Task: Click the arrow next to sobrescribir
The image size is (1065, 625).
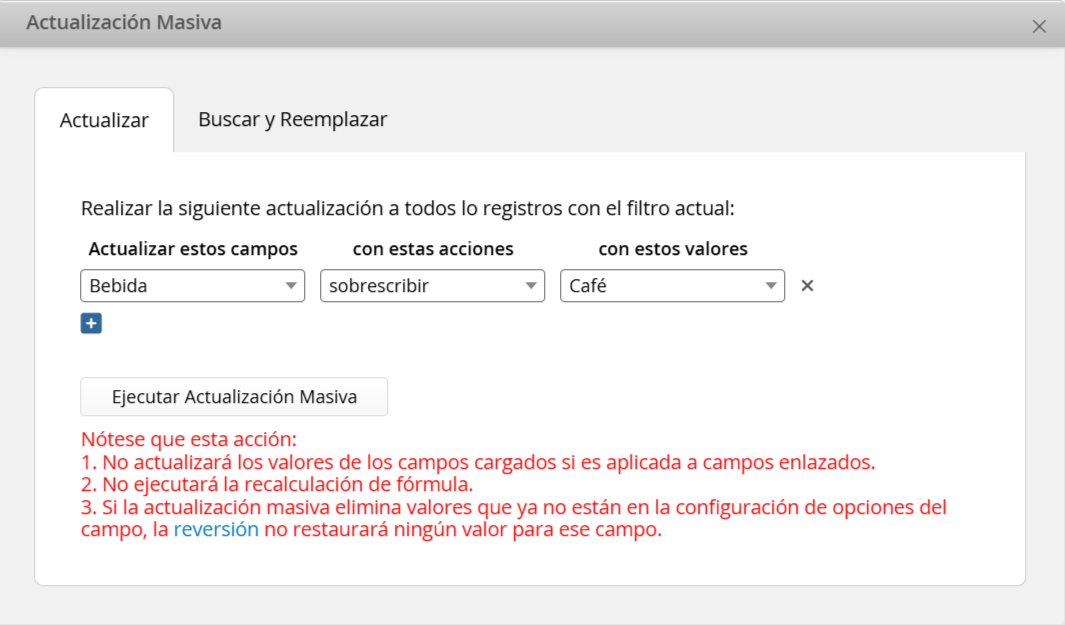Action: coord(531,285)
